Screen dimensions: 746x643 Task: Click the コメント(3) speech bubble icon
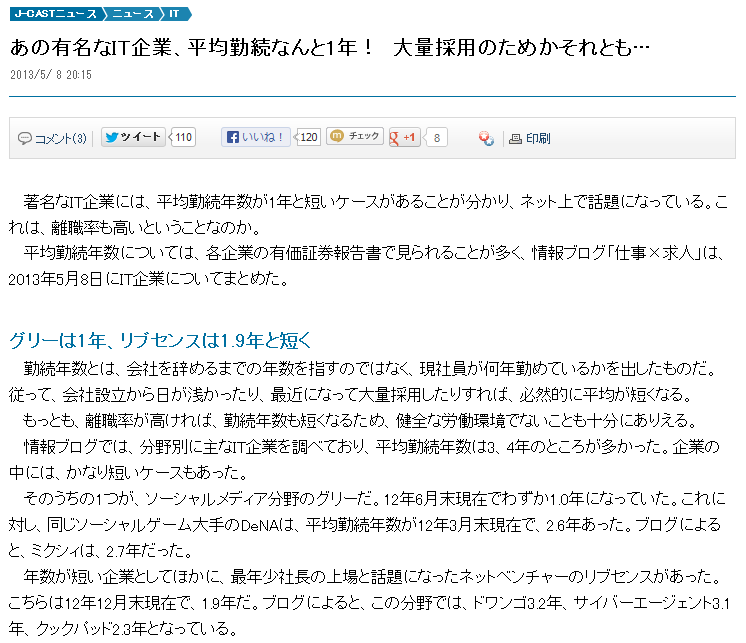[25, 138]
